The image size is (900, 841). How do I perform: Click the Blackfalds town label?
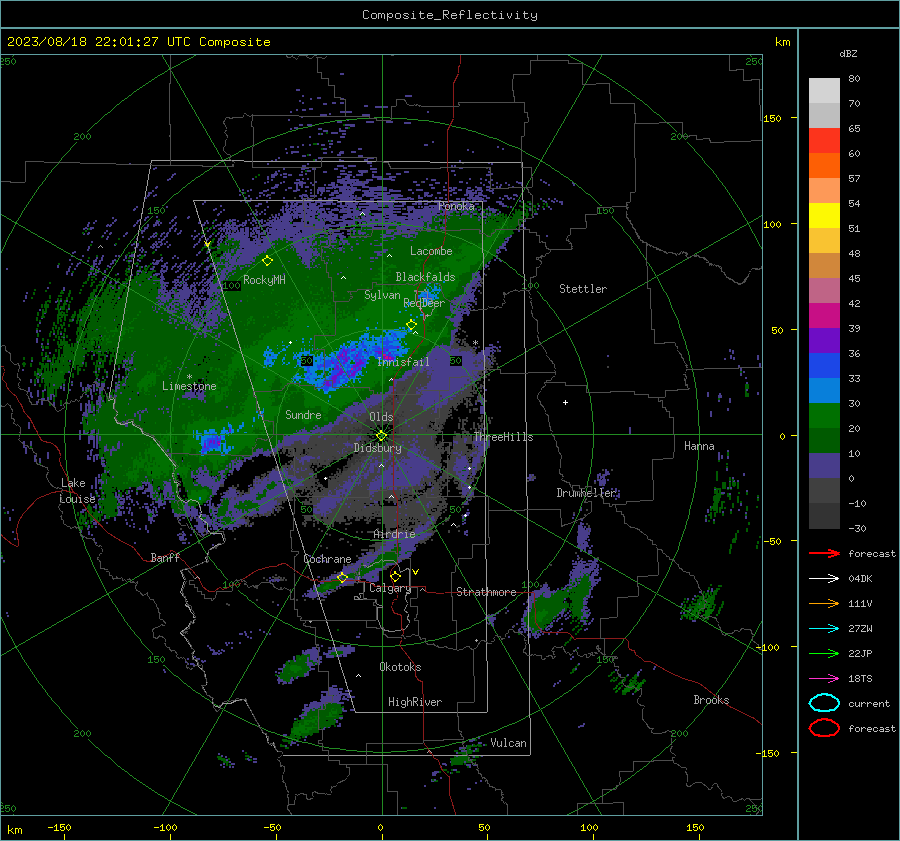coord(425,277)
